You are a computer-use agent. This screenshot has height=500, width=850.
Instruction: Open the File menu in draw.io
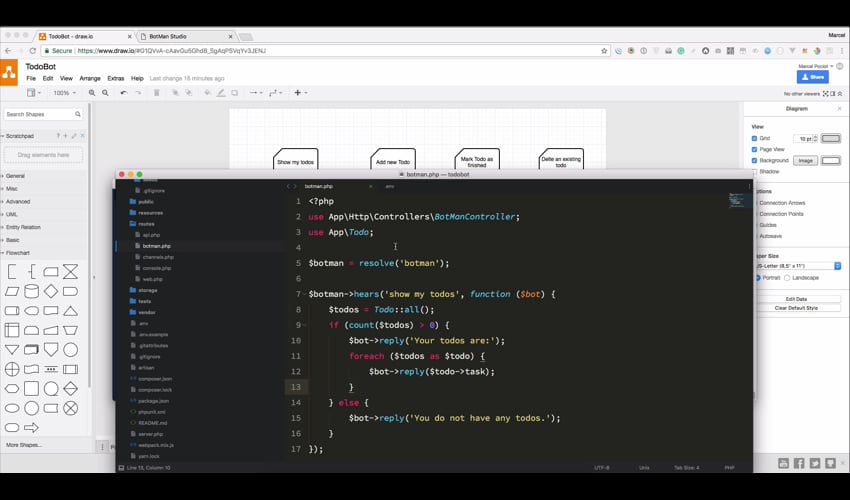[x=31, y=79]
